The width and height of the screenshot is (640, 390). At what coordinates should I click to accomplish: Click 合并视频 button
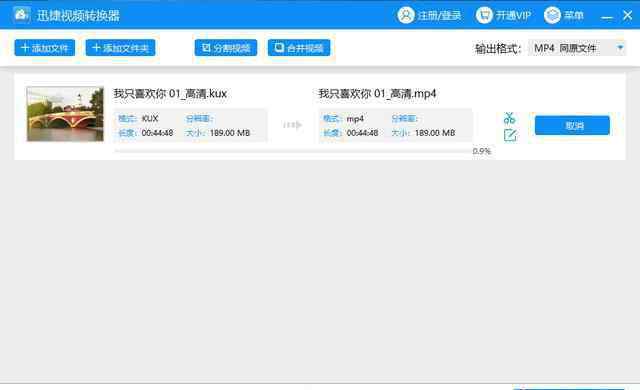[299, 48]
